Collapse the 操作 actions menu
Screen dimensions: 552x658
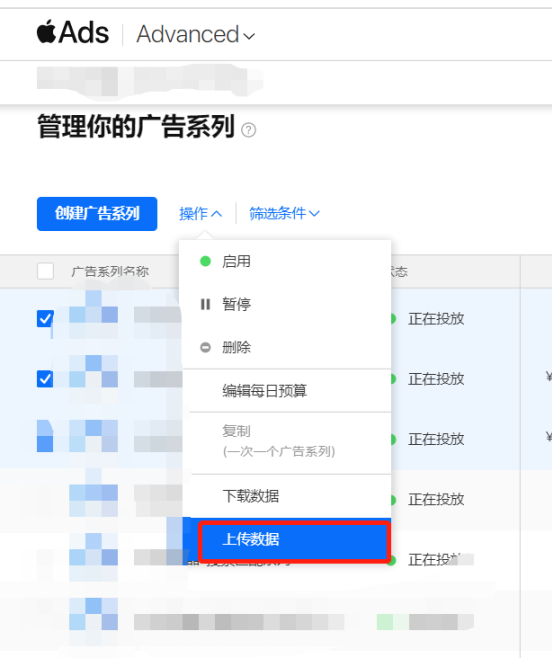(x=200, y=214)
